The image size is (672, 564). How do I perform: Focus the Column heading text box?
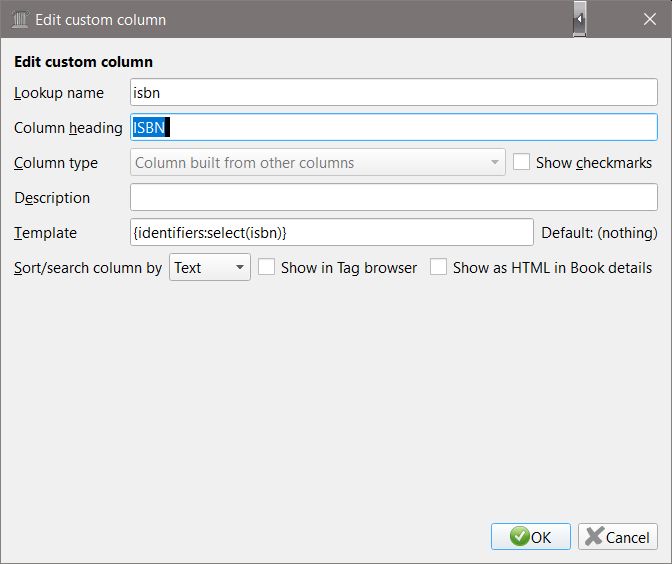click(393, 128)
